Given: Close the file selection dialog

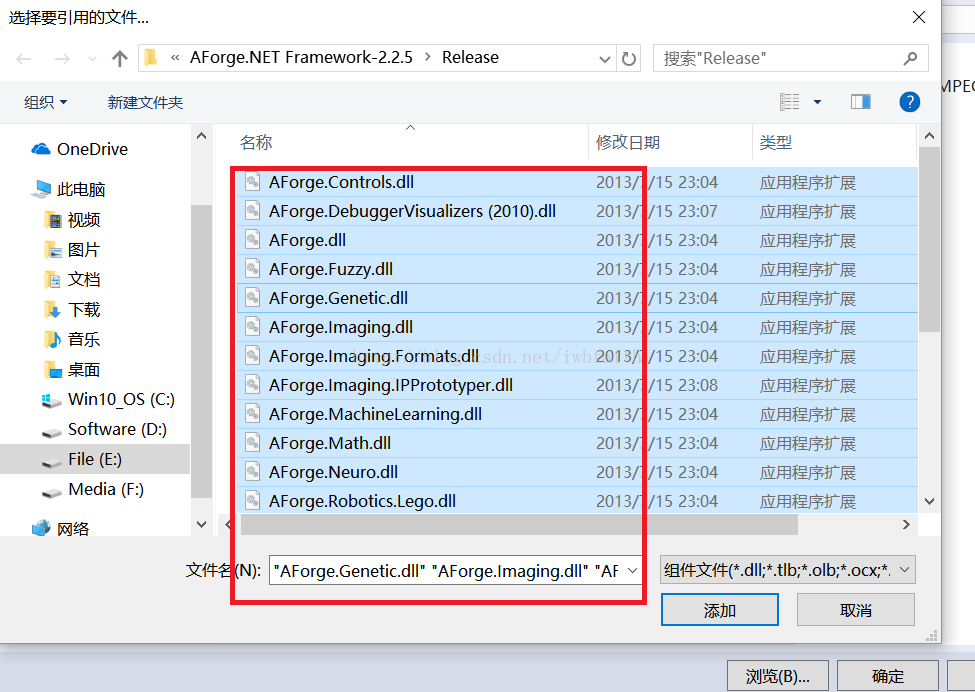Looking at the screenshot, I should click(x=919, y=17).
